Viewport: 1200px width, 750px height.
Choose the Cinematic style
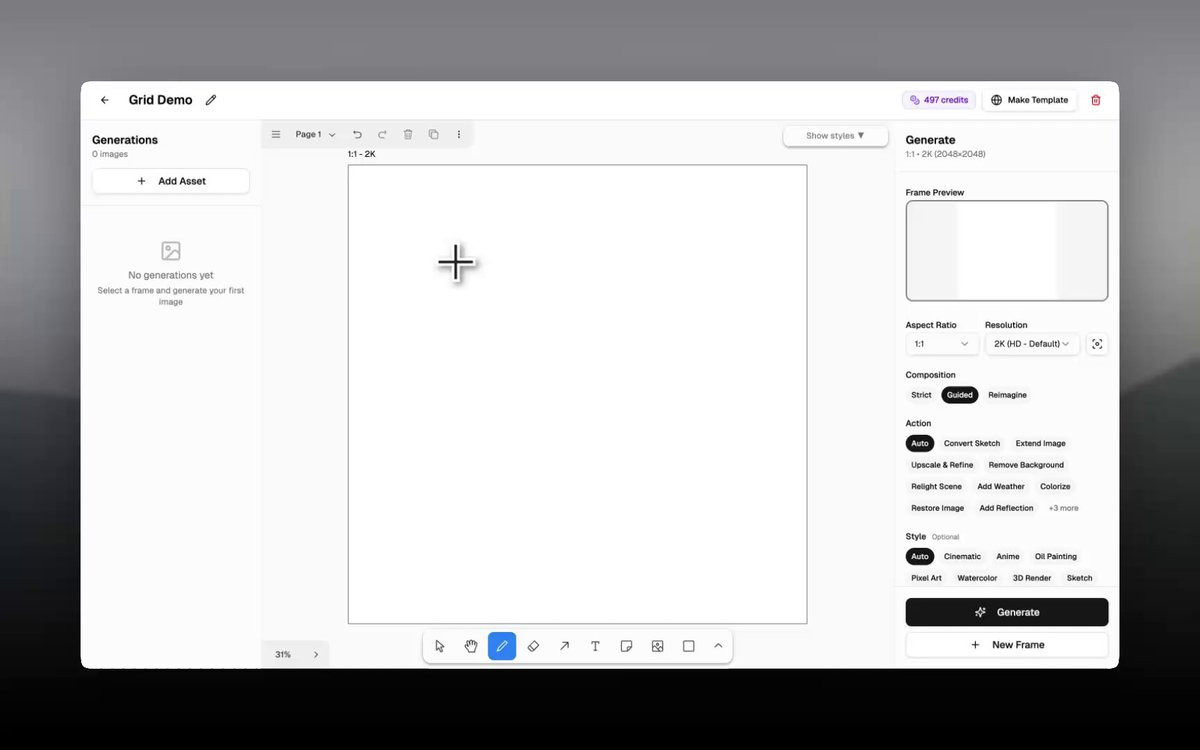point(963,556)
